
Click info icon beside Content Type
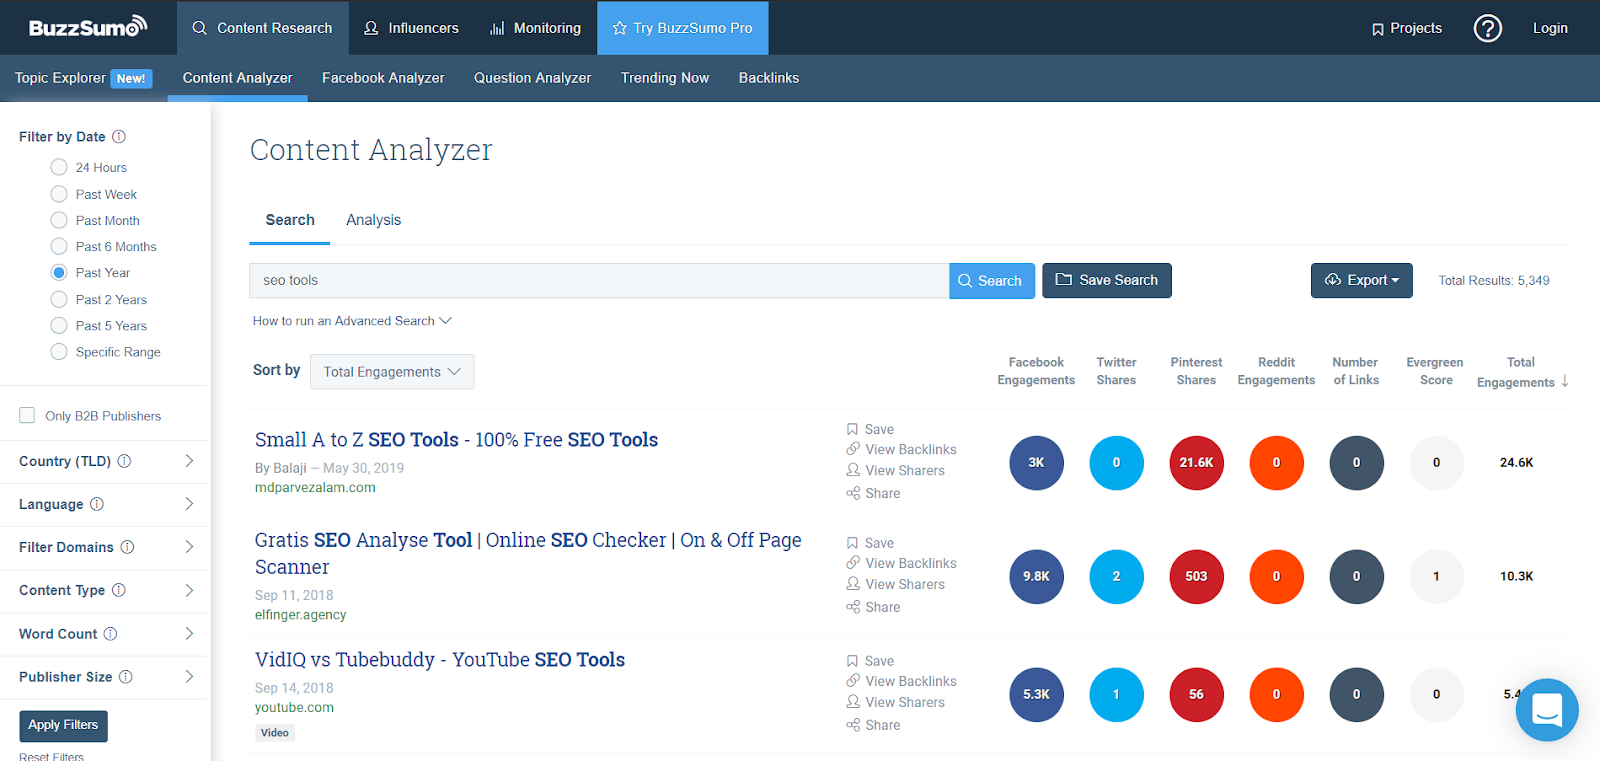click(119, 590)
